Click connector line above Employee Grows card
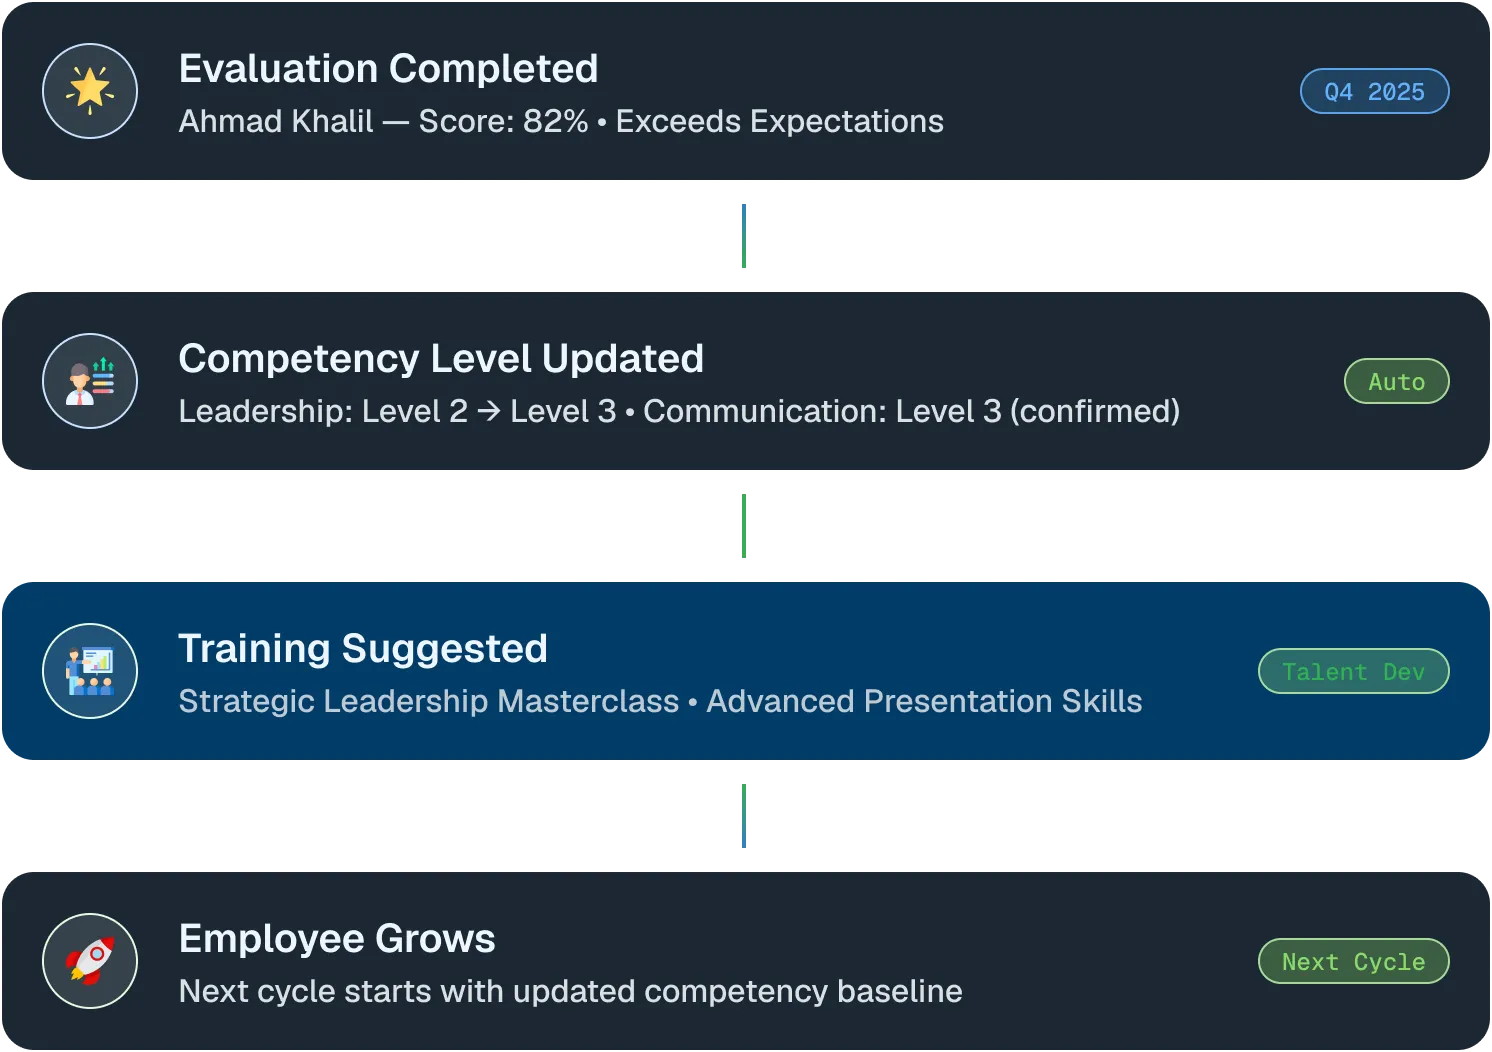The width and height of the screenshot is (1492, 1052). [744, 816]
